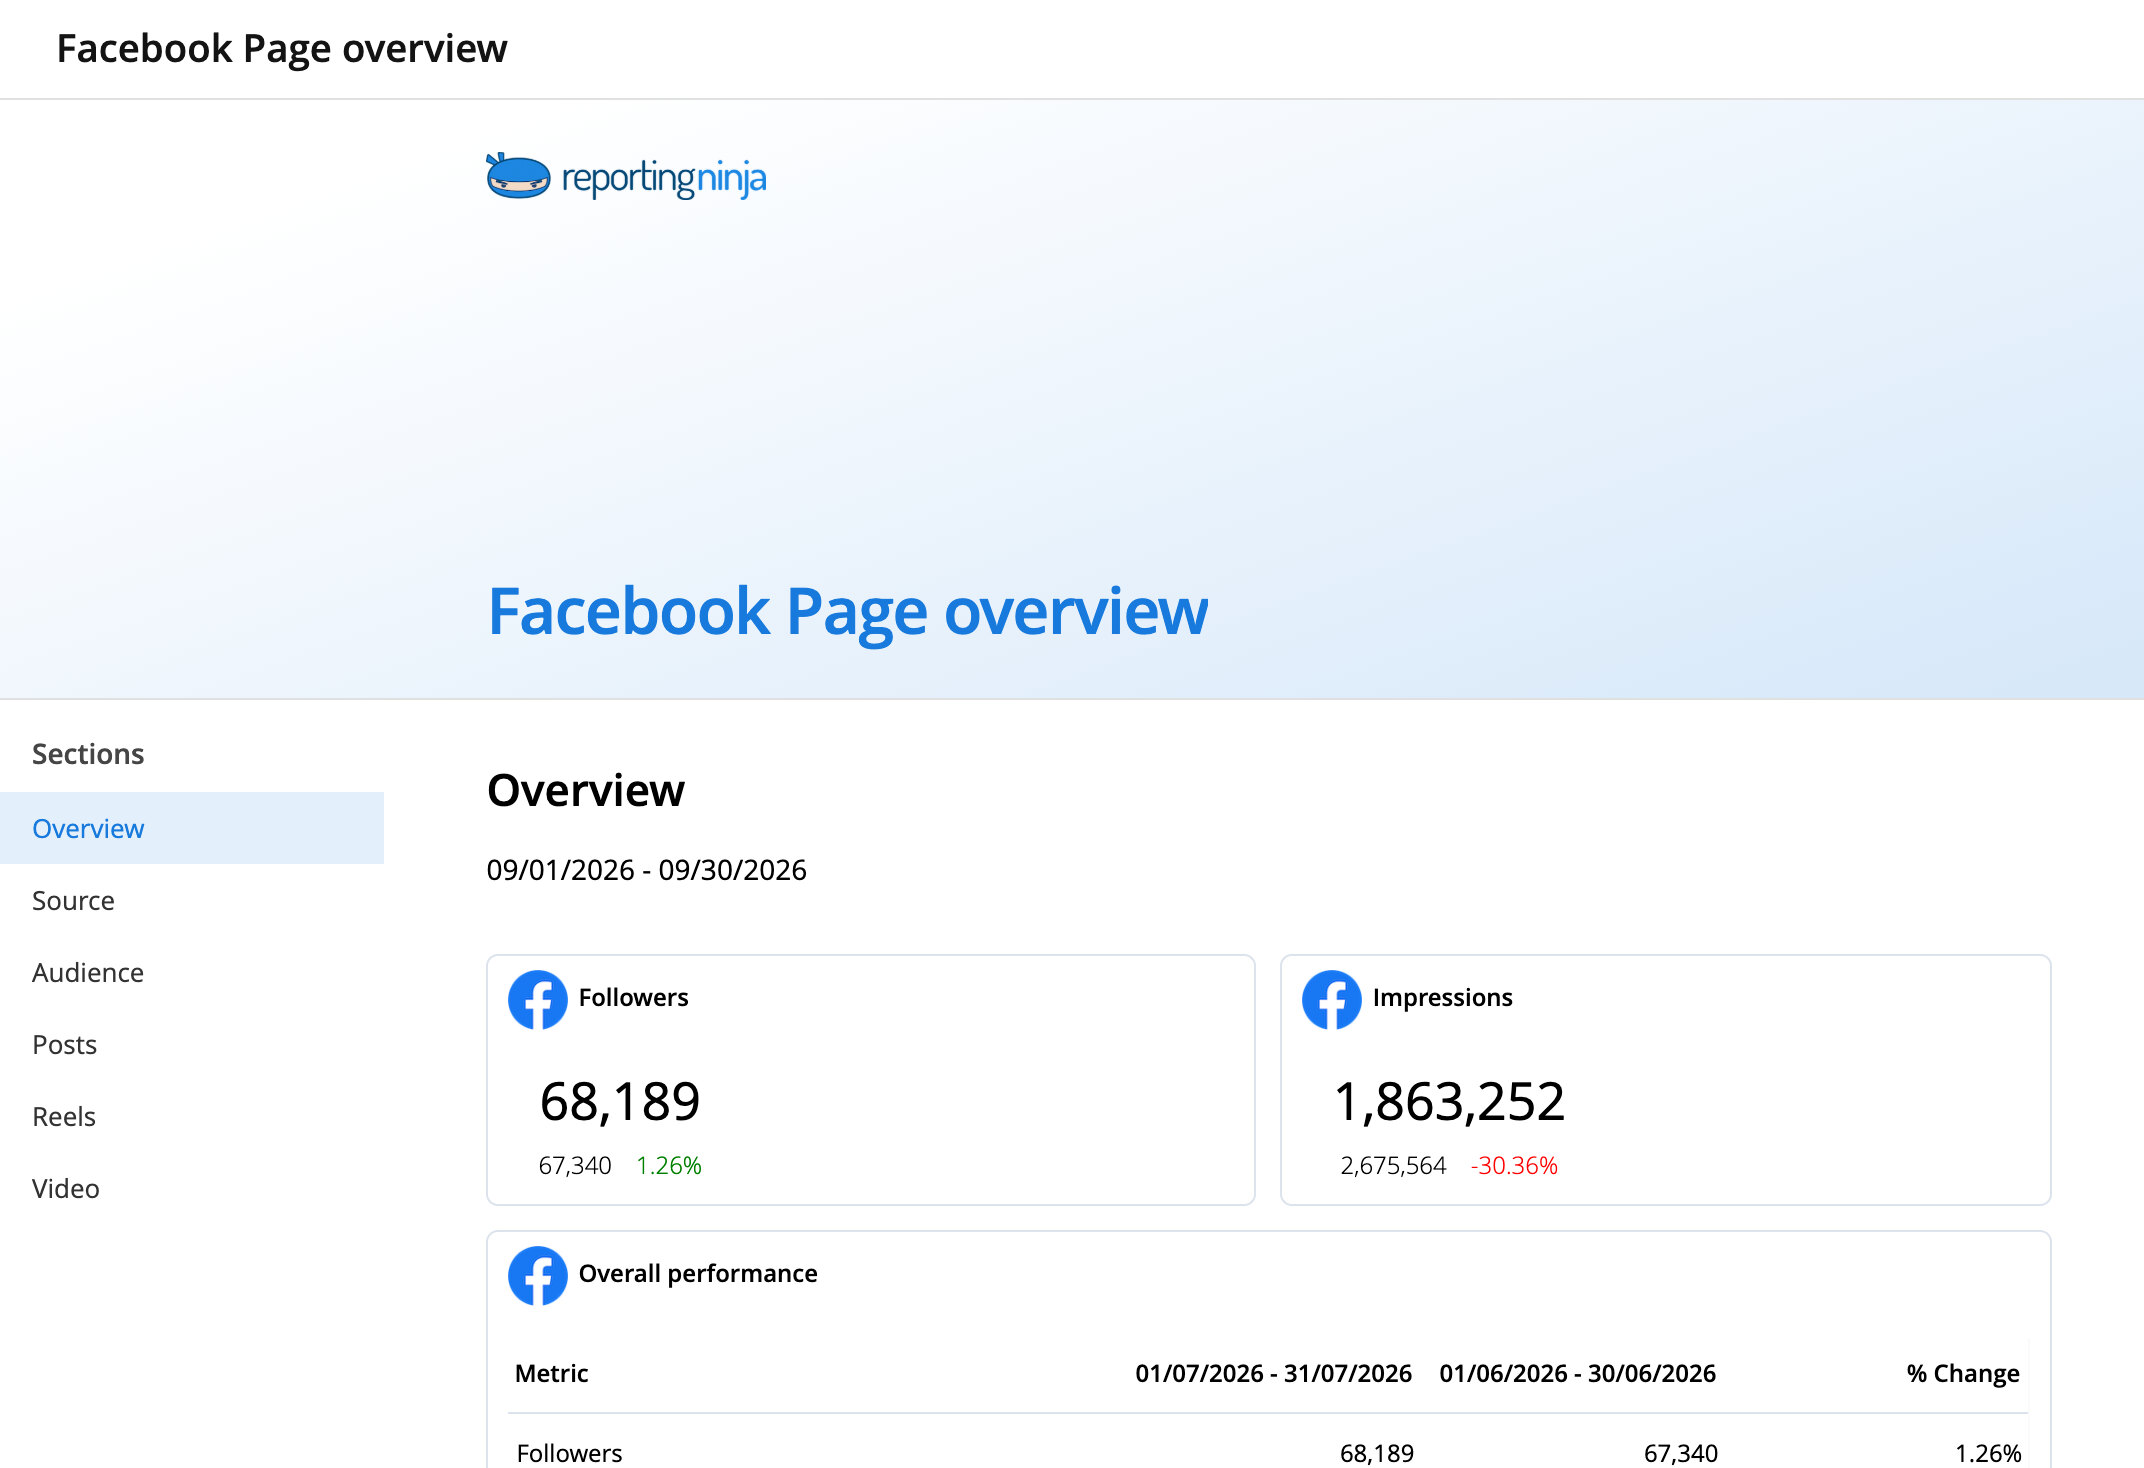Viewport: 2144px width, 1468px height.
Task: Click the Followers value 68,189
Action: pyautogui.click(x=620, y=1102)
